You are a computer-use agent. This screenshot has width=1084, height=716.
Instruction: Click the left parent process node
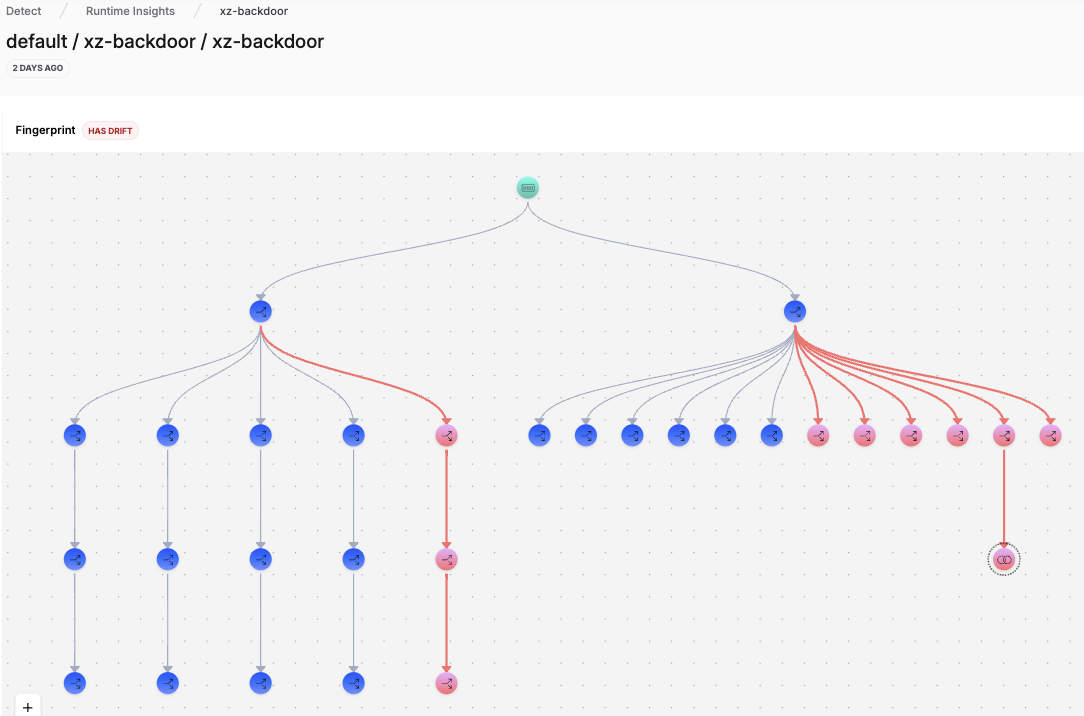pyautogui.click(x=260, y=311)
